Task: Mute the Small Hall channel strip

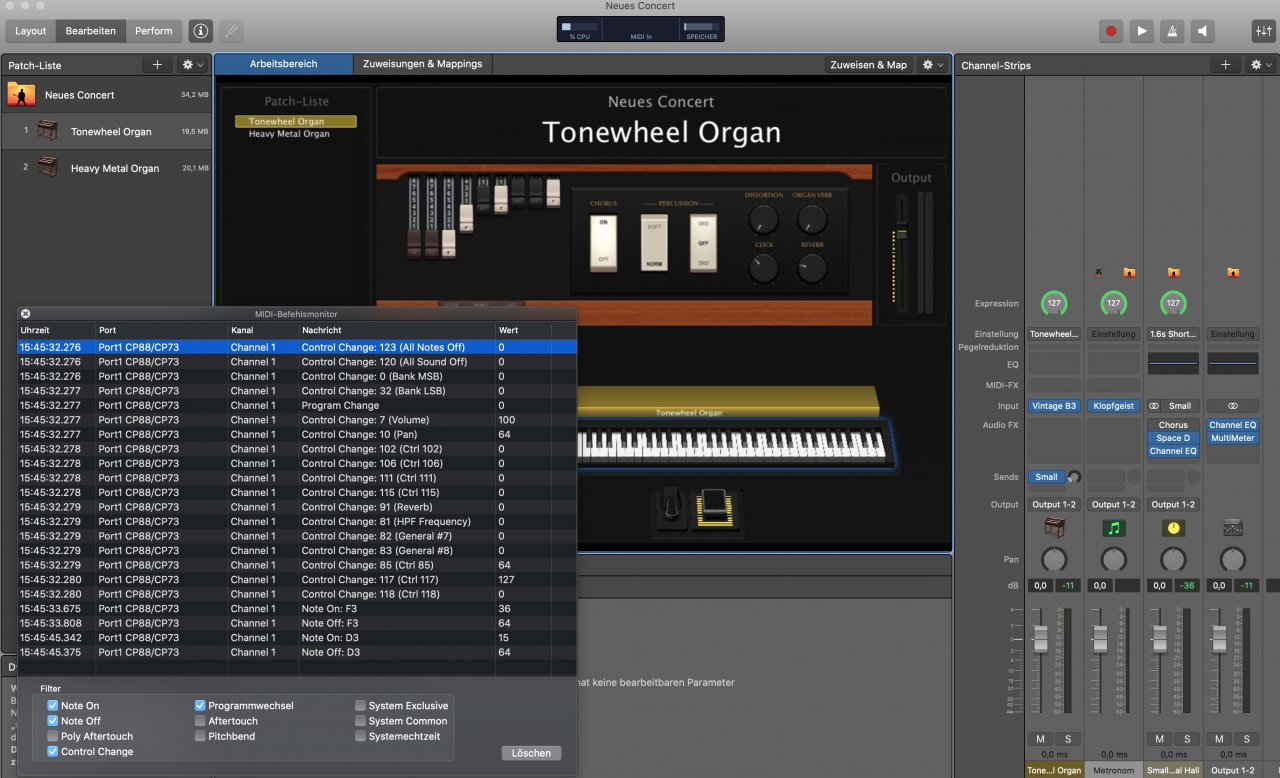Action: click(1159, 739)
